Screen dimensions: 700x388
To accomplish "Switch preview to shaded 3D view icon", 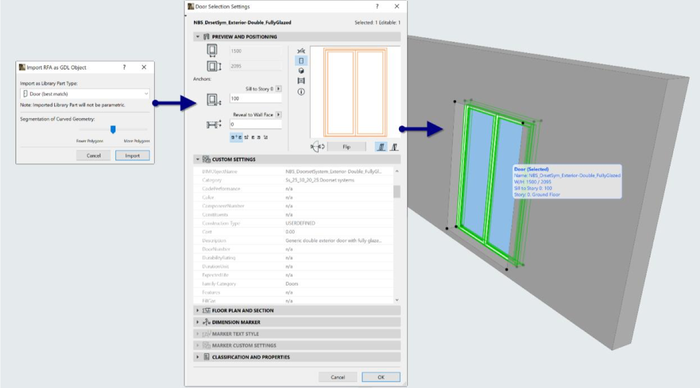I will (301, 71).
